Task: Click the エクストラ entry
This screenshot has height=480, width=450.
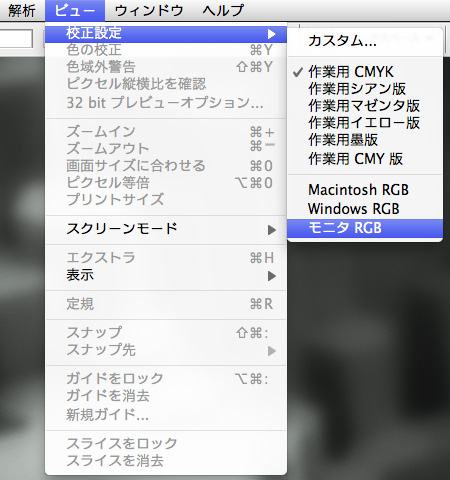Action: point(166,258)
